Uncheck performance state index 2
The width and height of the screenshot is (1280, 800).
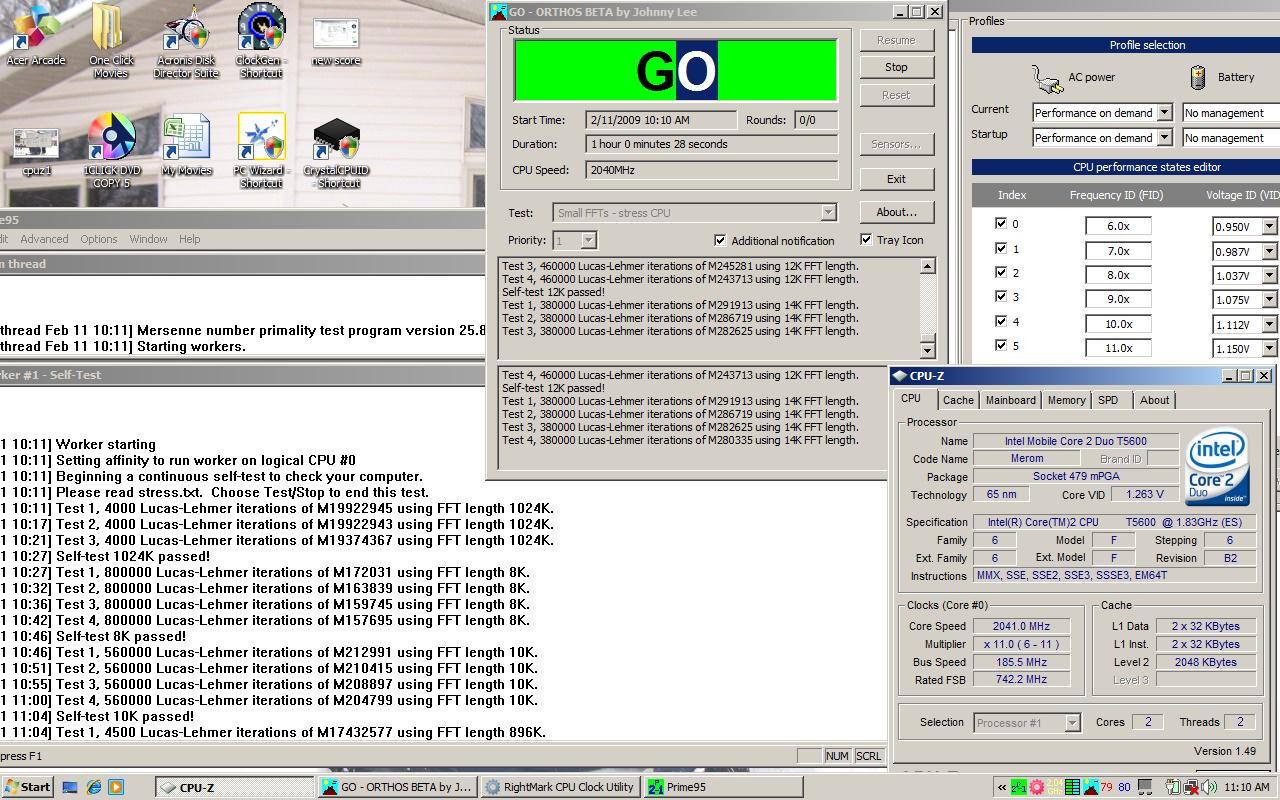(x=1001, y=273)
